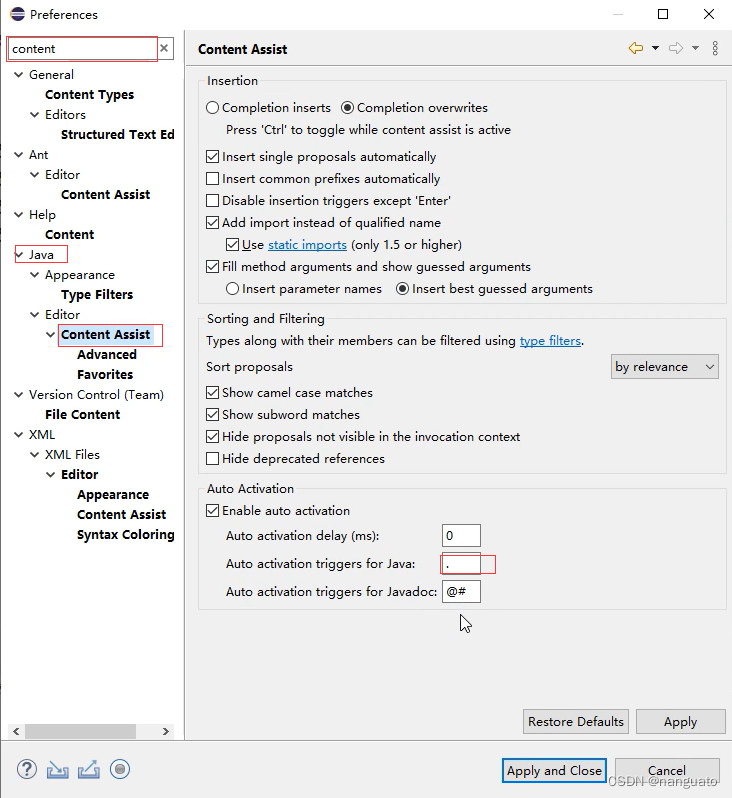Screen dimensions: 732x798
Task: Collapse the XML tree node
Action: (x=19, y=435)
